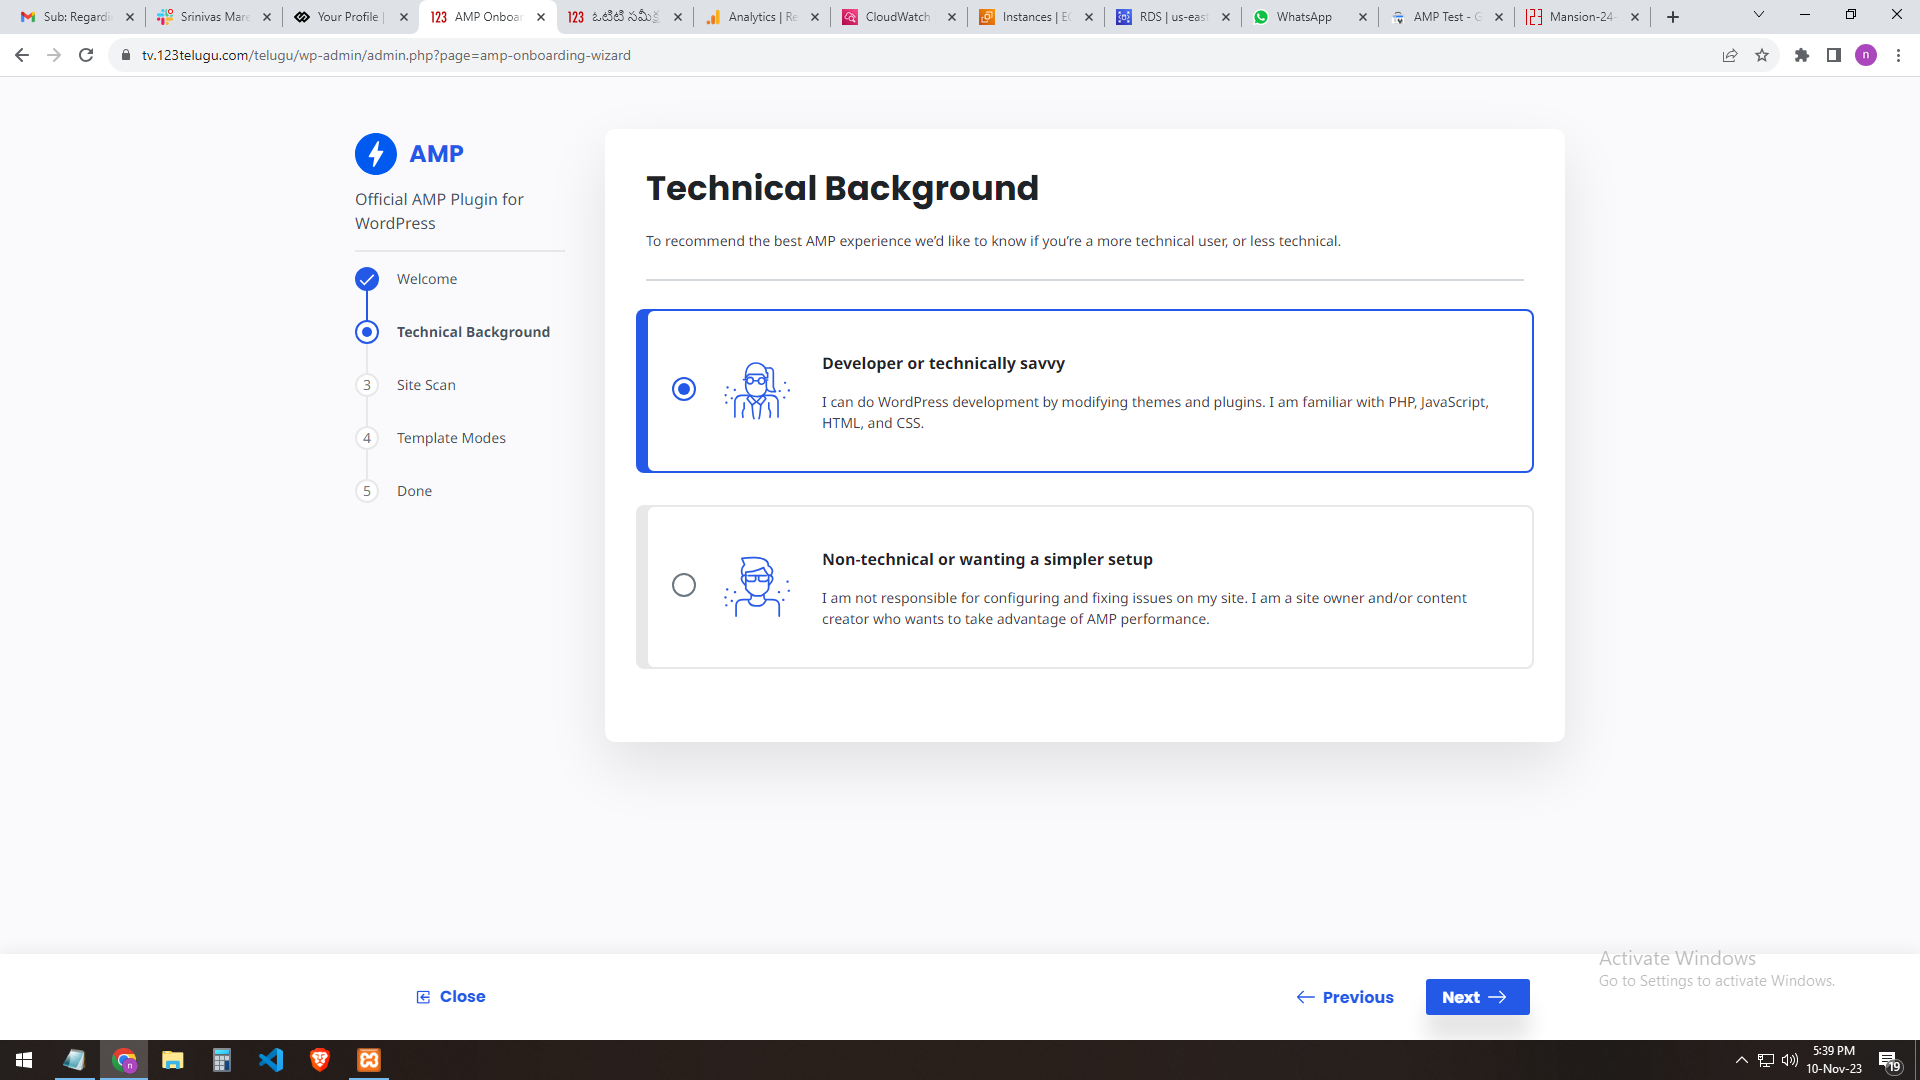Open File Explorer from the taskbar

173,1060
